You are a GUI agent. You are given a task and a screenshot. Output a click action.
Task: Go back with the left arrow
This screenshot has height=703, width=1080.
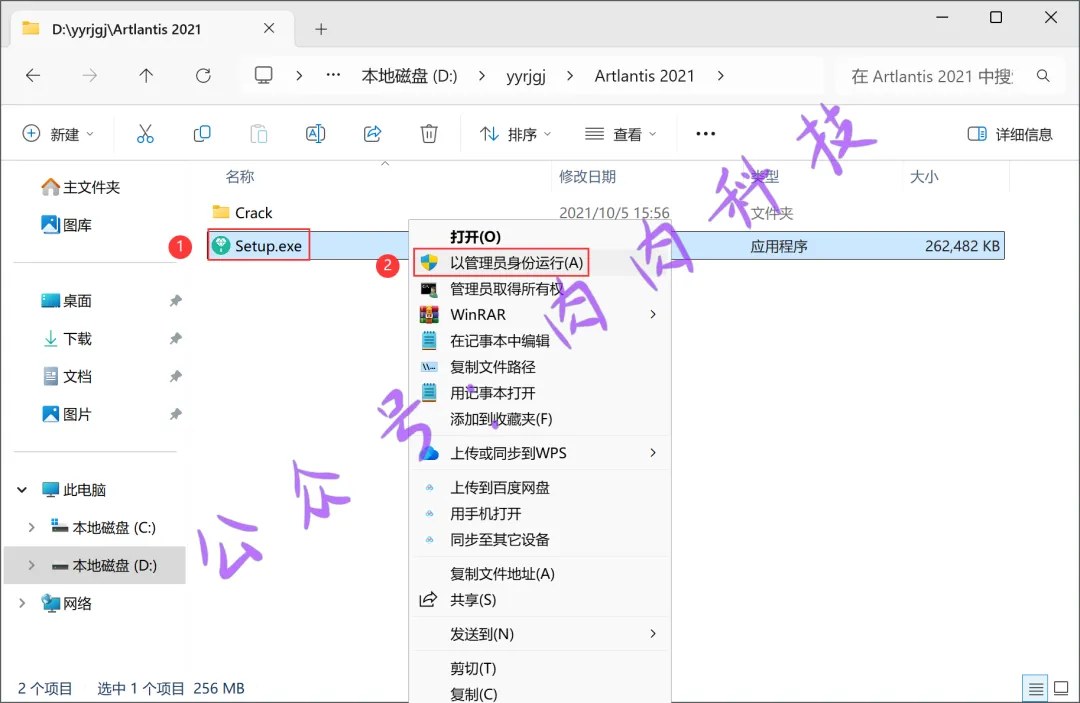33,76
